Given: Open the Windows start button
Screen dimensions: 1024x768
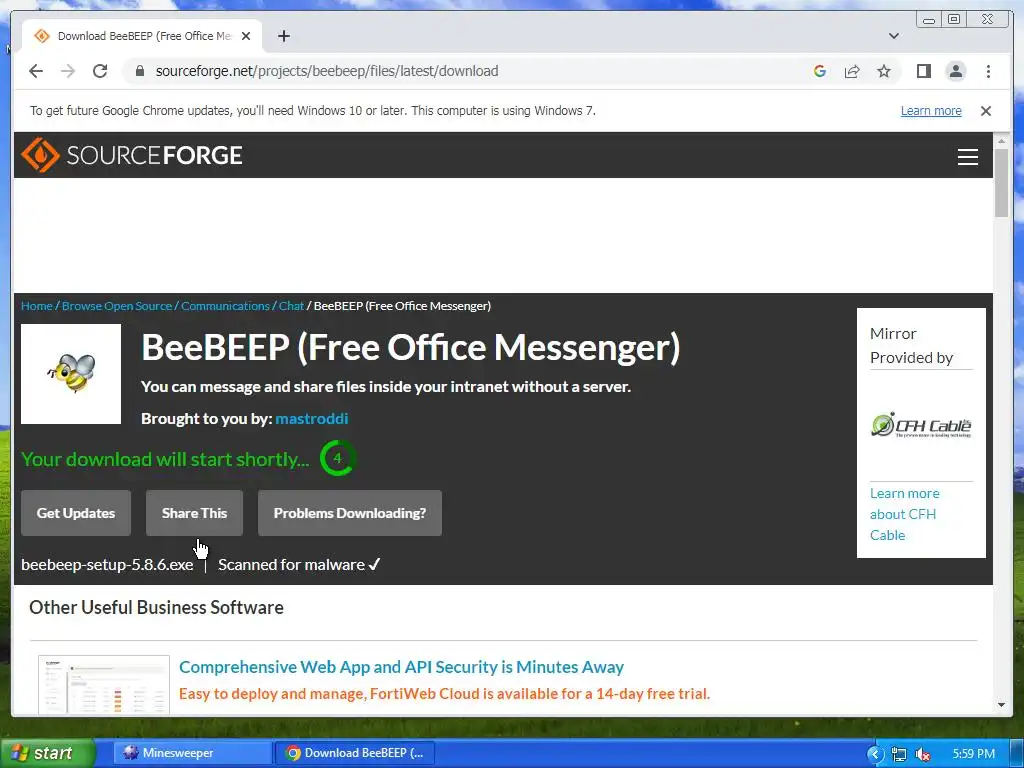Looking at the screenshot, I should click(x=47, y=753).
